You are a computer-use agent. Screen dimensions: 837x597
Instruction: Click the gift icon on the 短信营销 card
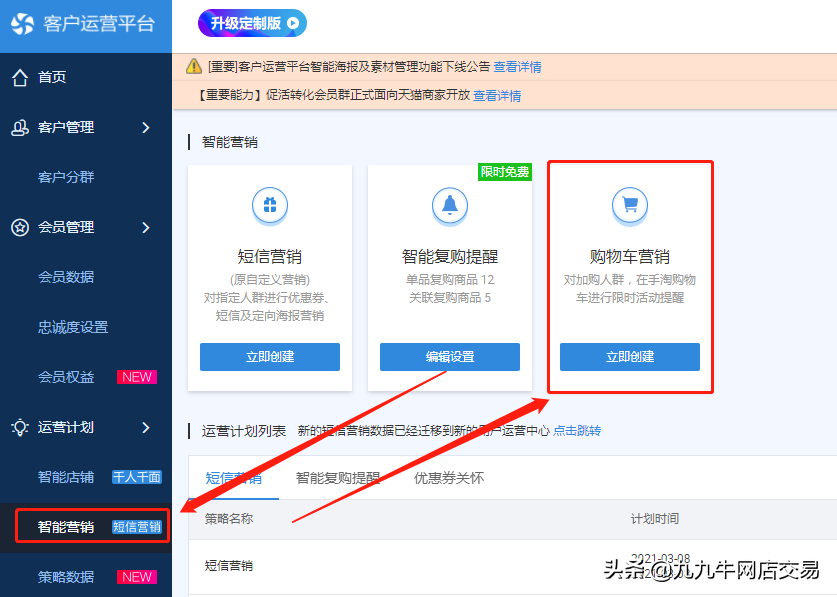click(x=270, y=205)
